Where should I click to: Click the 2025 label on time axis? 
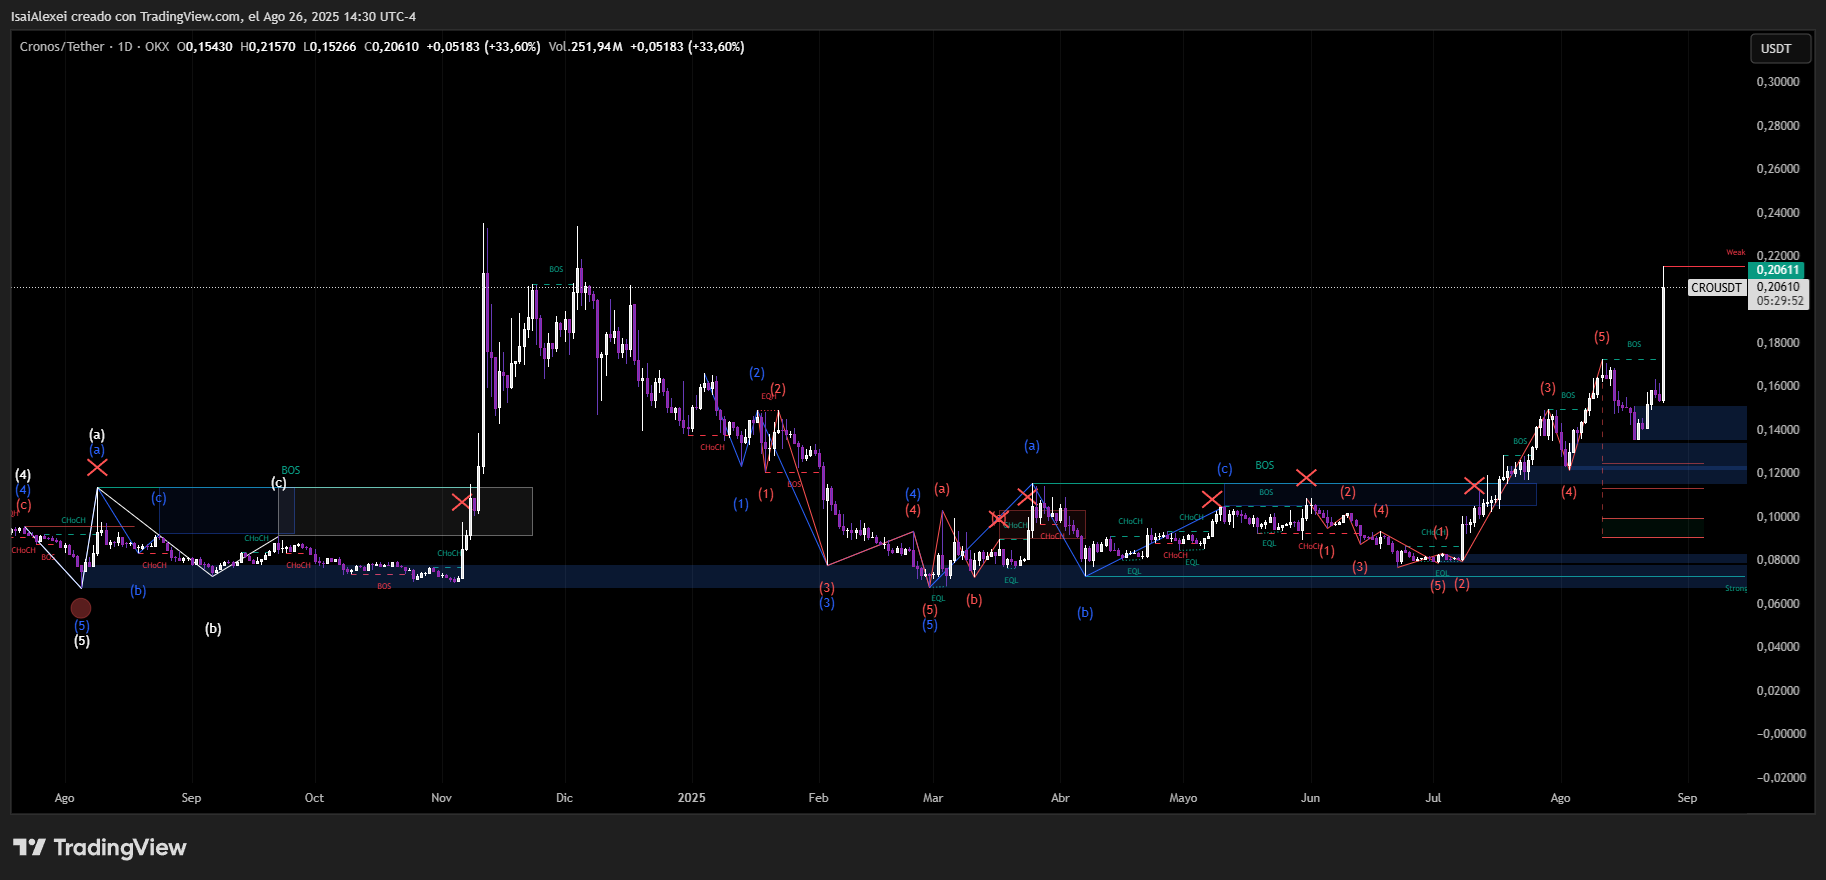coord(691,798)
